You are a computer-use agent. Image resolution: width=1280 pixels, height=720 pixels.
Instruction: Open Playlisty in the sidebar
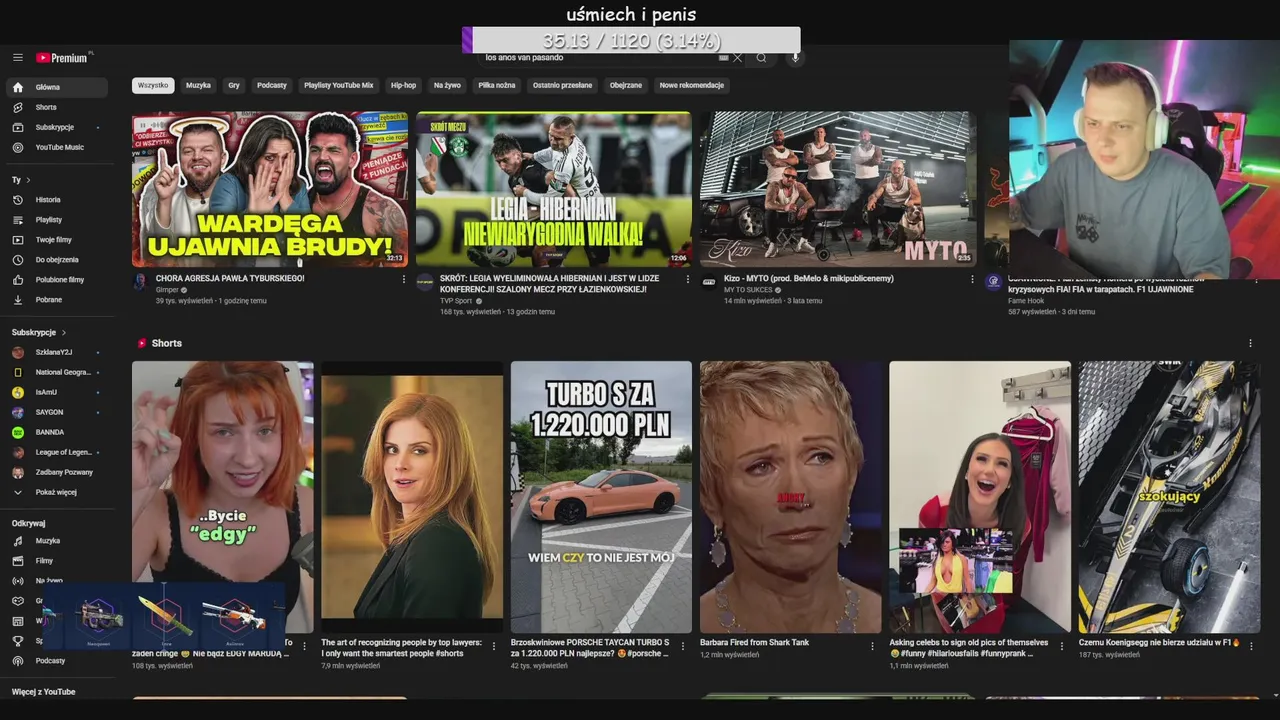click(58, 220)
